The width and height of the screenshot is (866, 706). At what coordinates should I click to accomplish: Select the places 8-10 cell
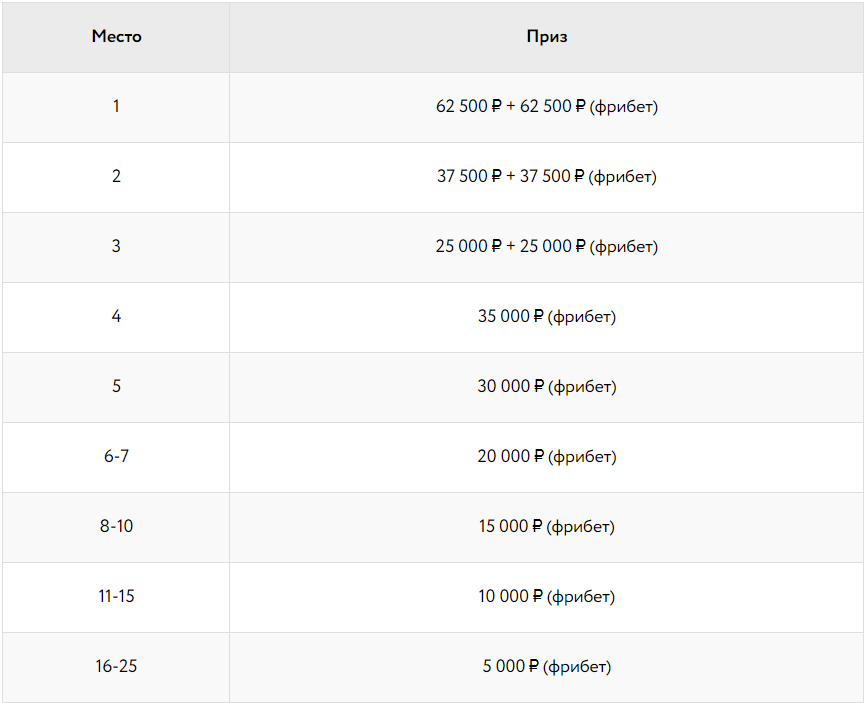116,526
